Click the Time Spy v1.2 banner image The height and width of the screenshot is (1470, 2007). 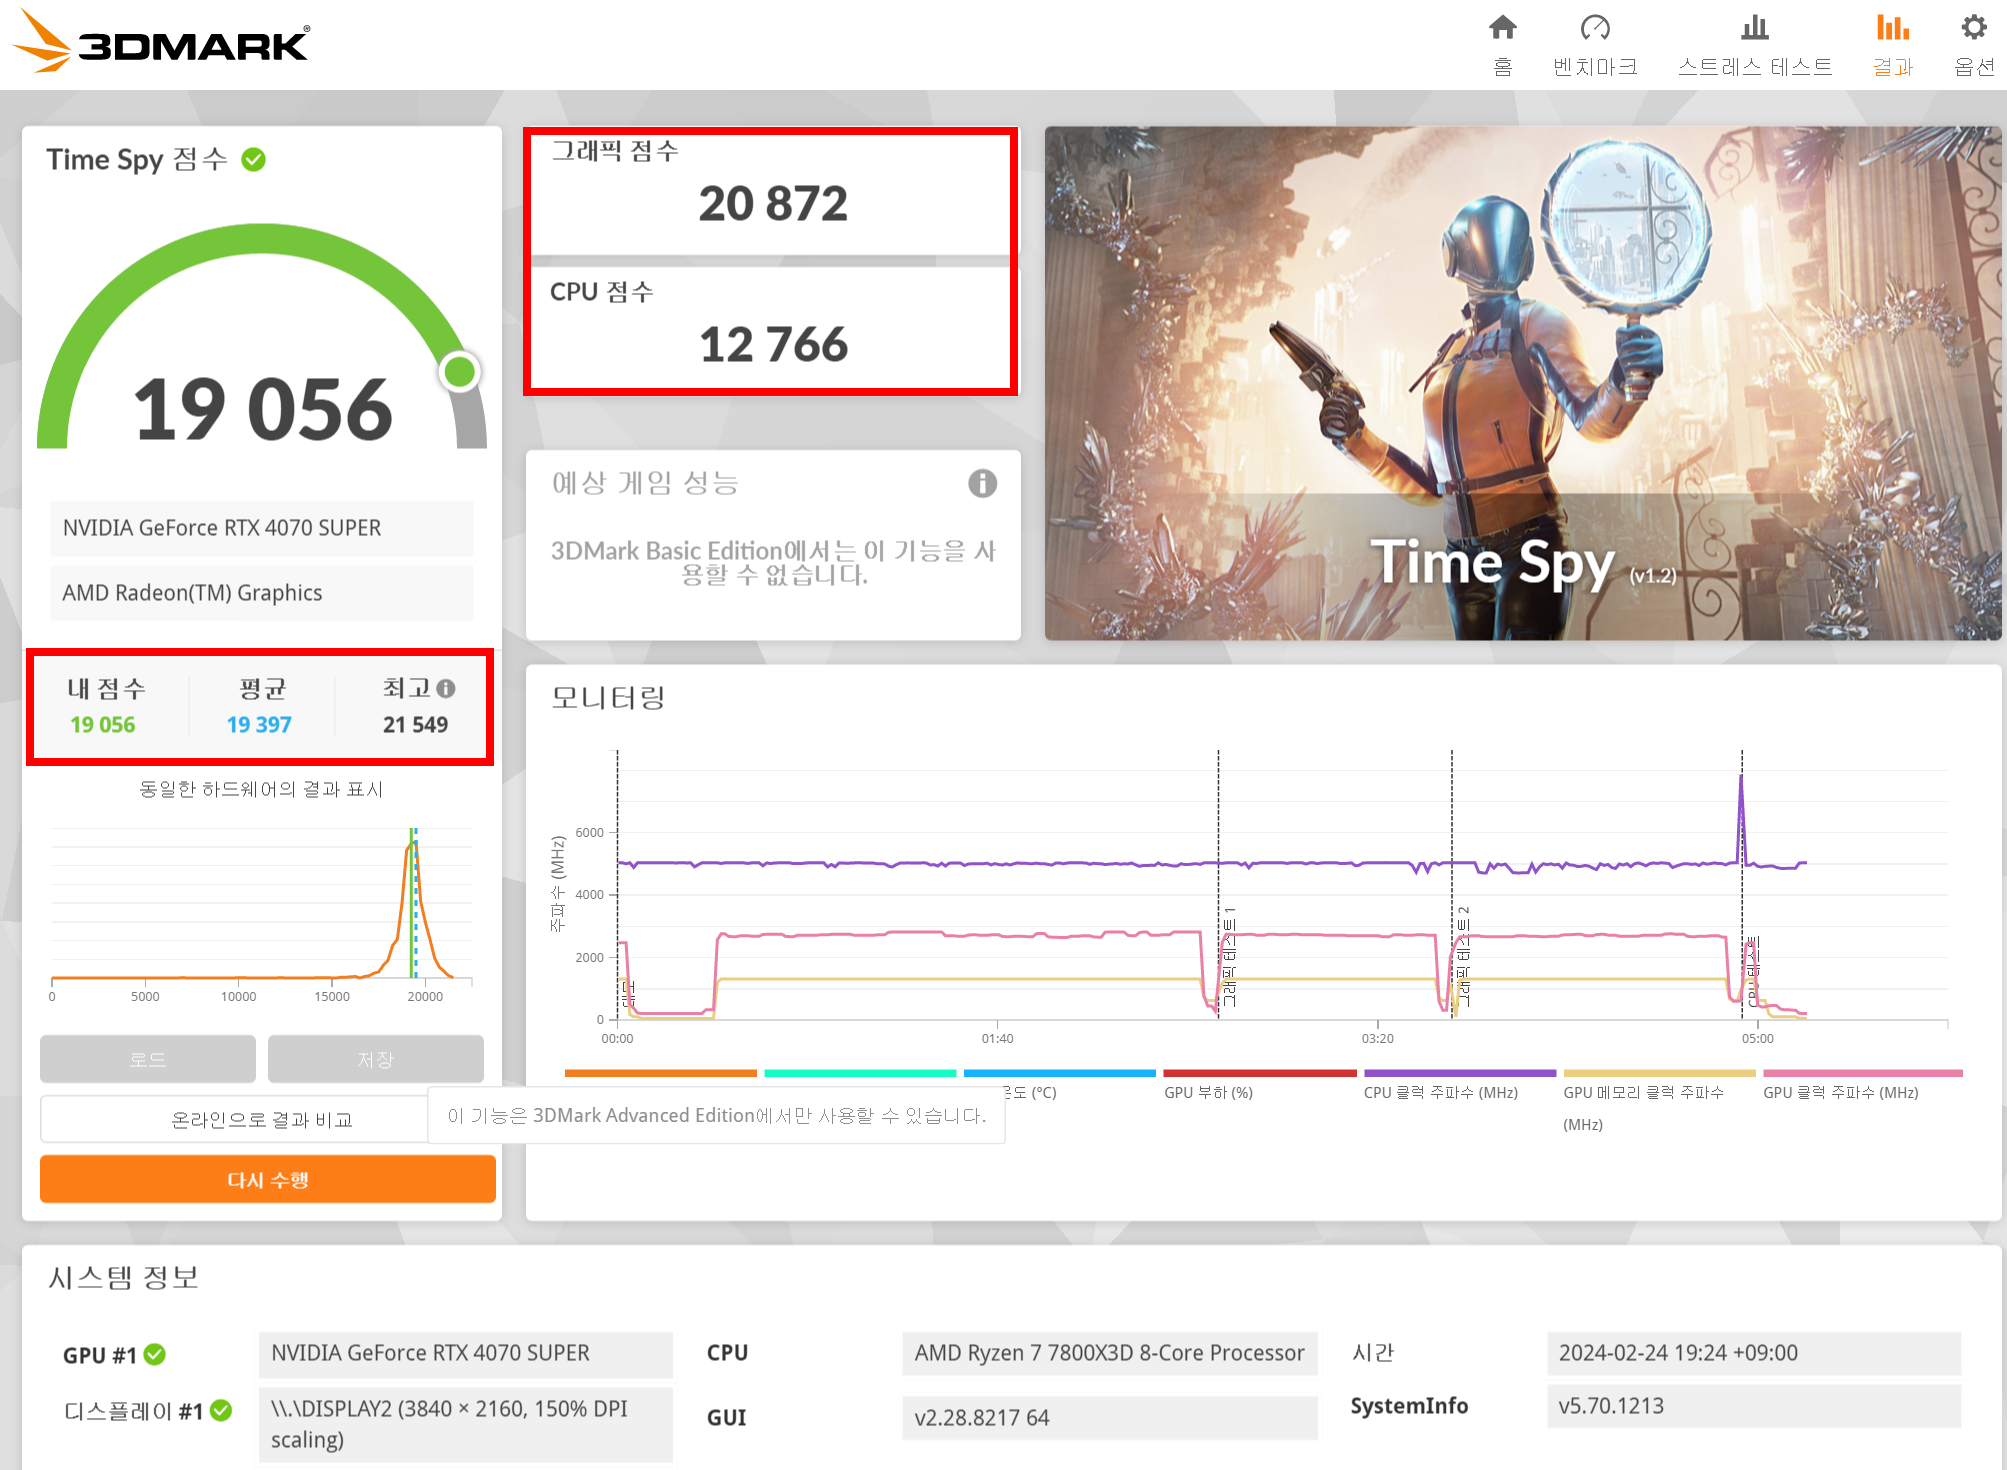pos(1523,383)
